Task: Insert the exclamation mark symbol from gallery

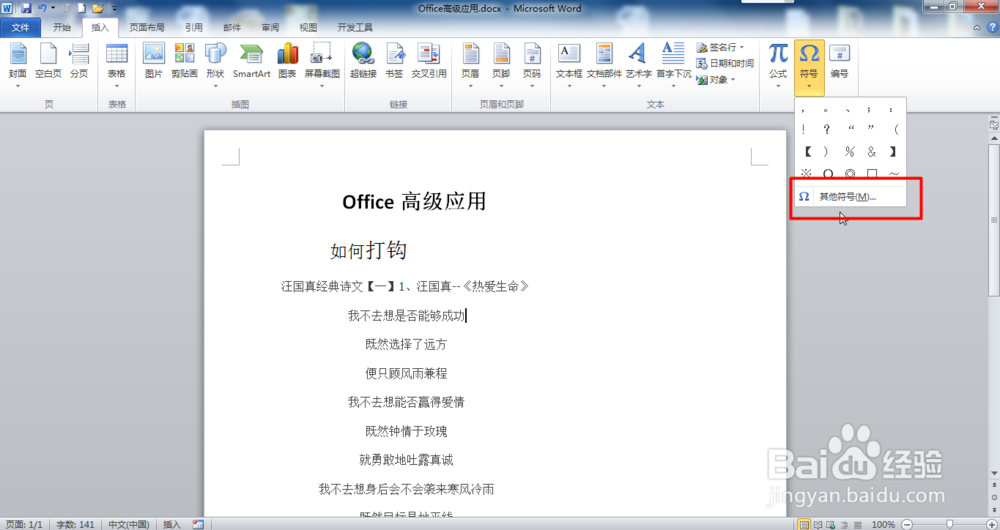Action: [x=804, y=129]
